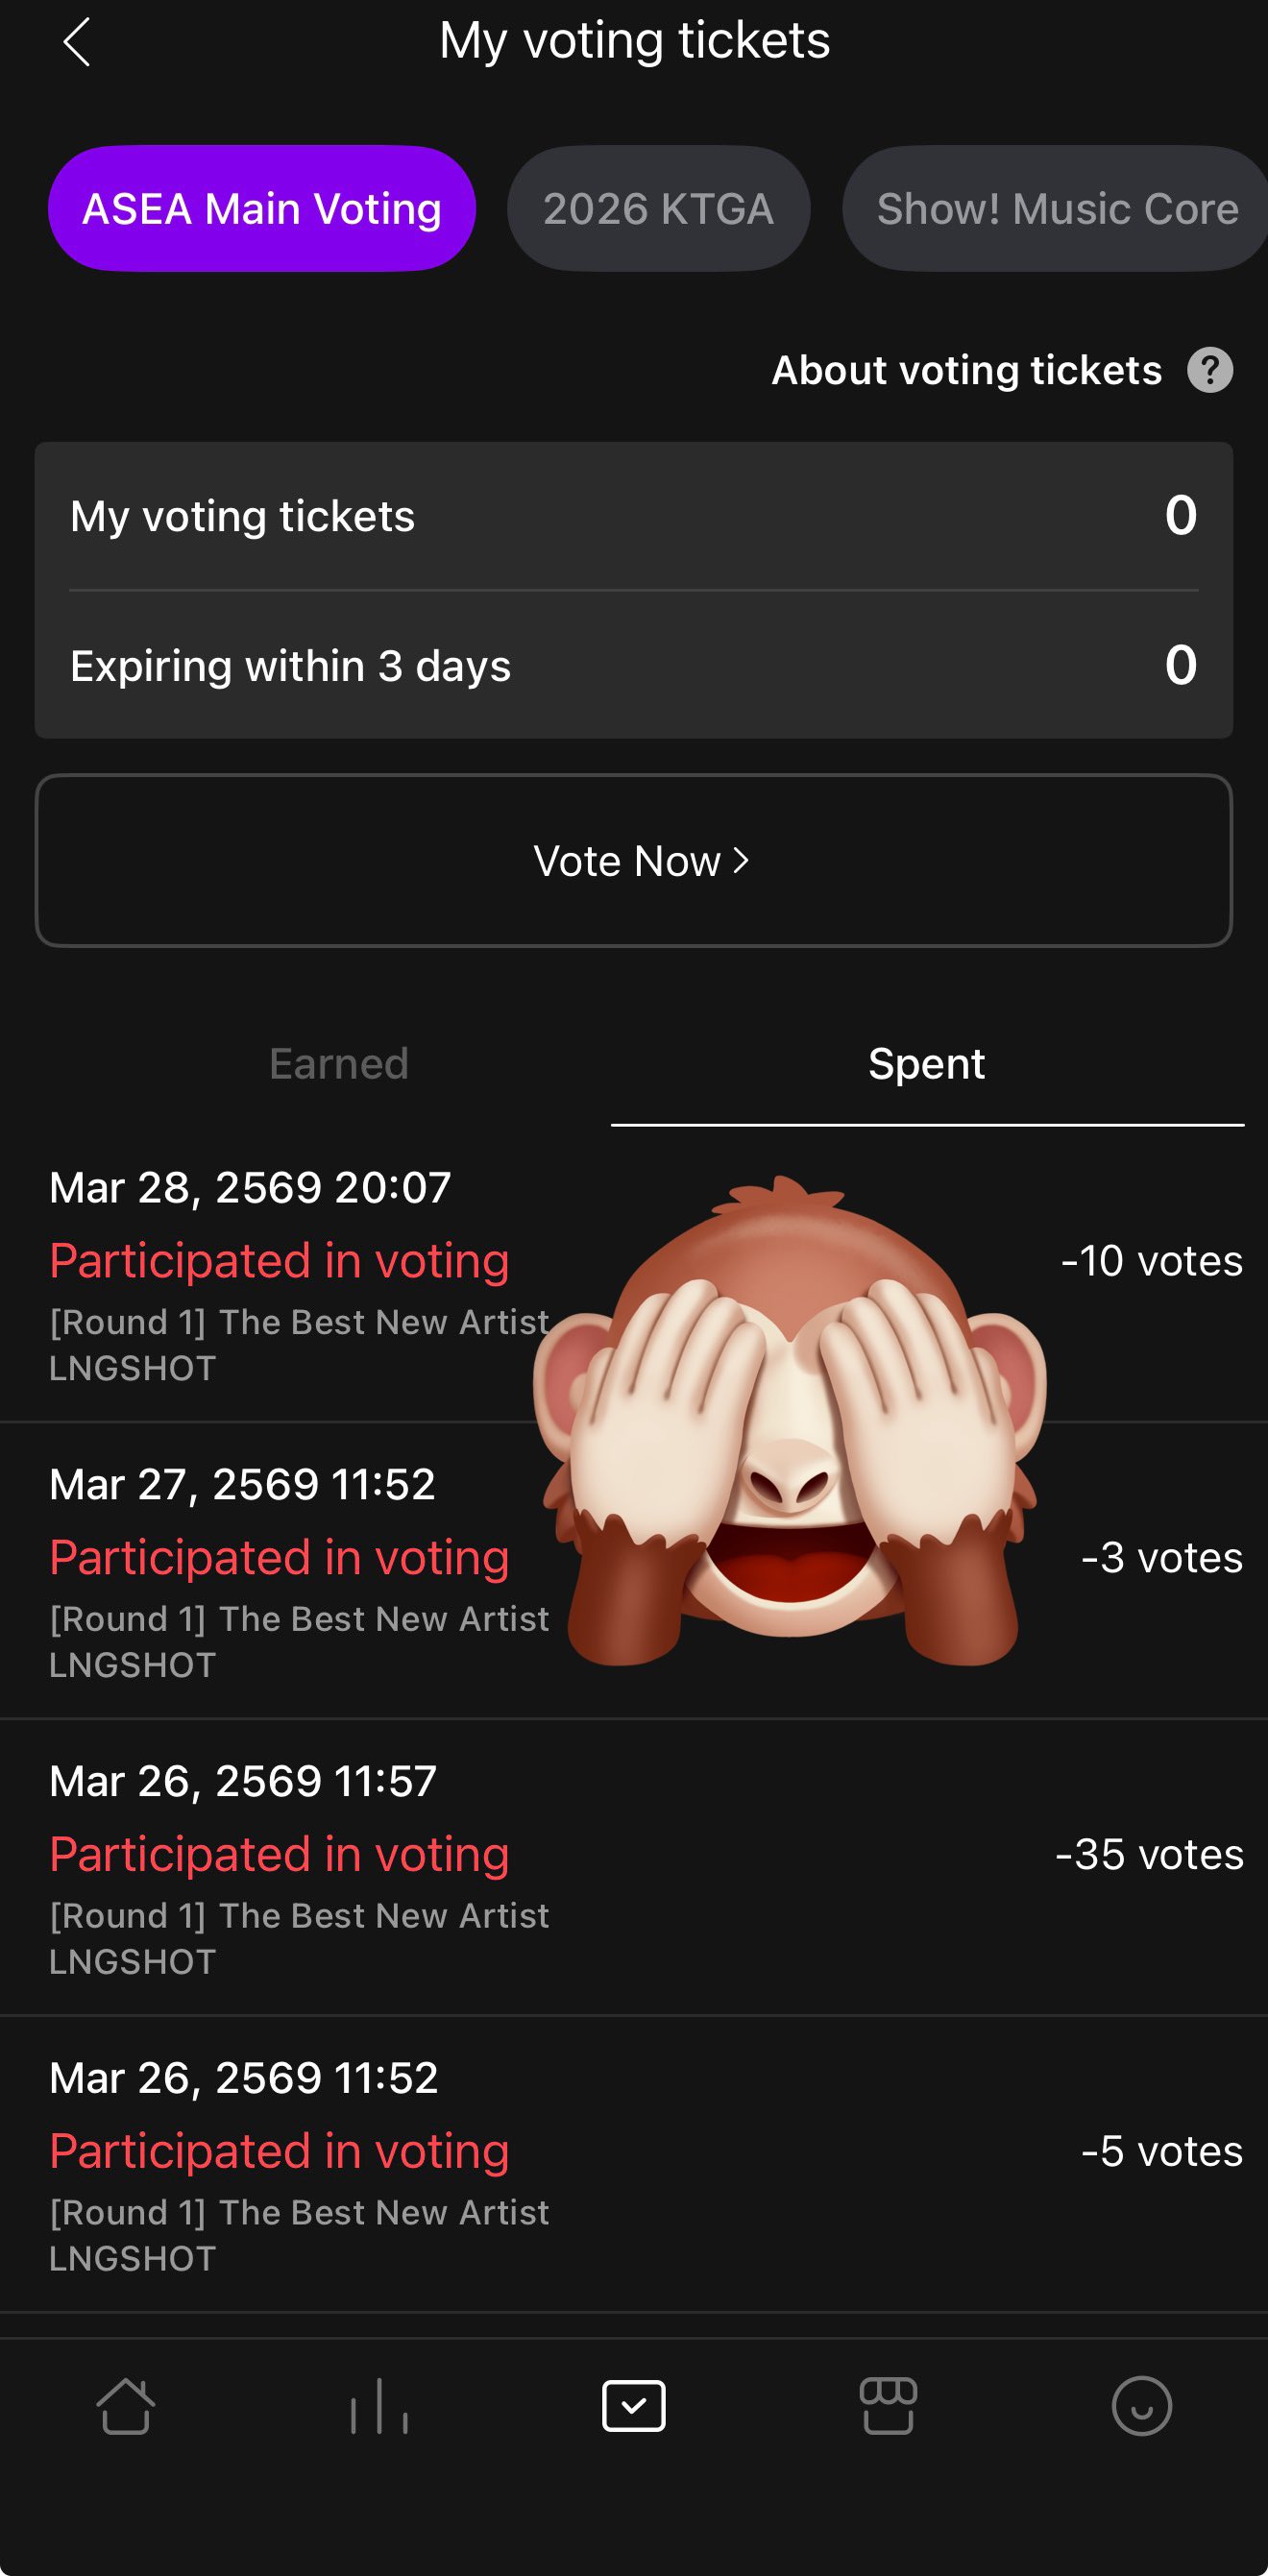
Task: Tap the Expiring within 3 days row
Action: point(634,666)
